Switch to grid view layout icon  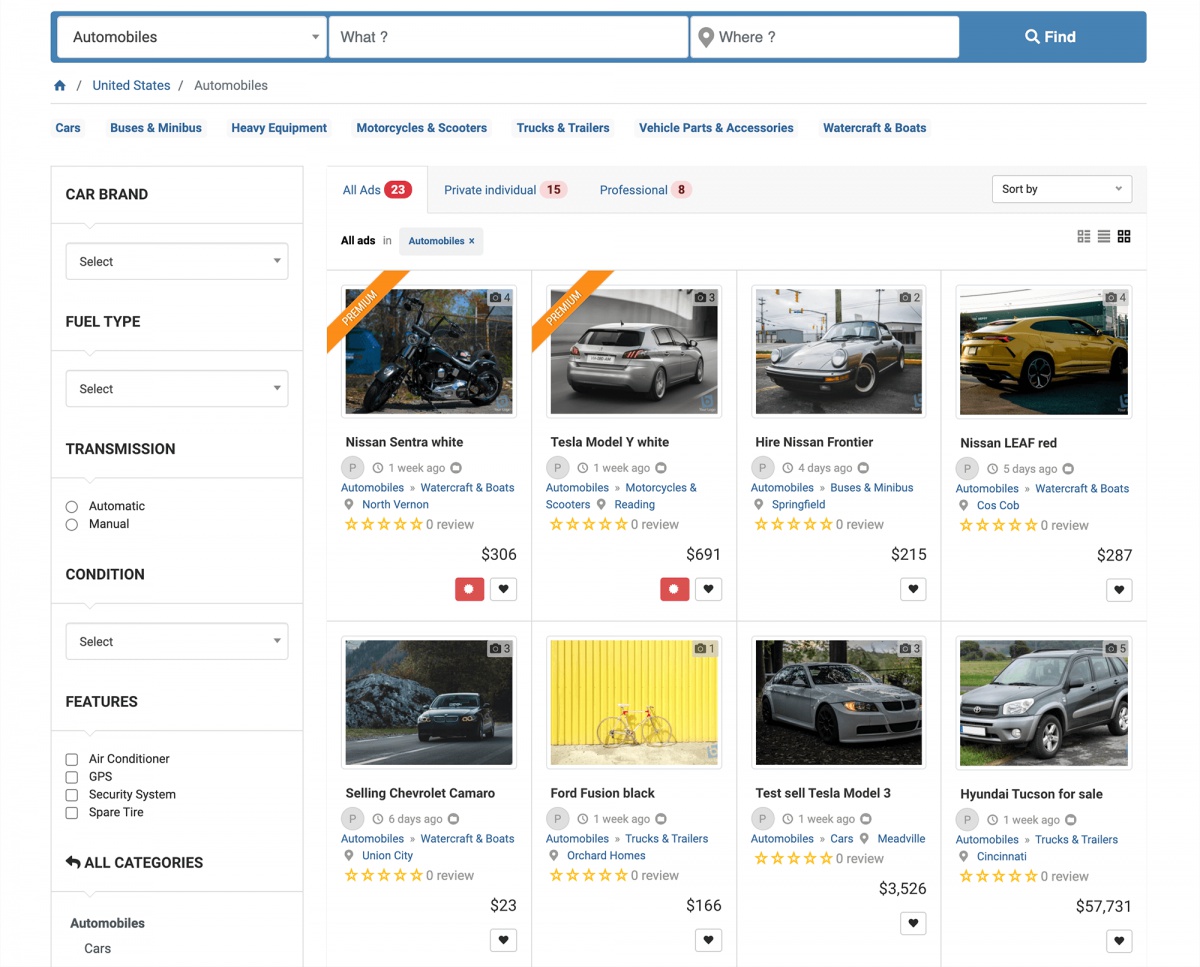(x=1124, y=237)
